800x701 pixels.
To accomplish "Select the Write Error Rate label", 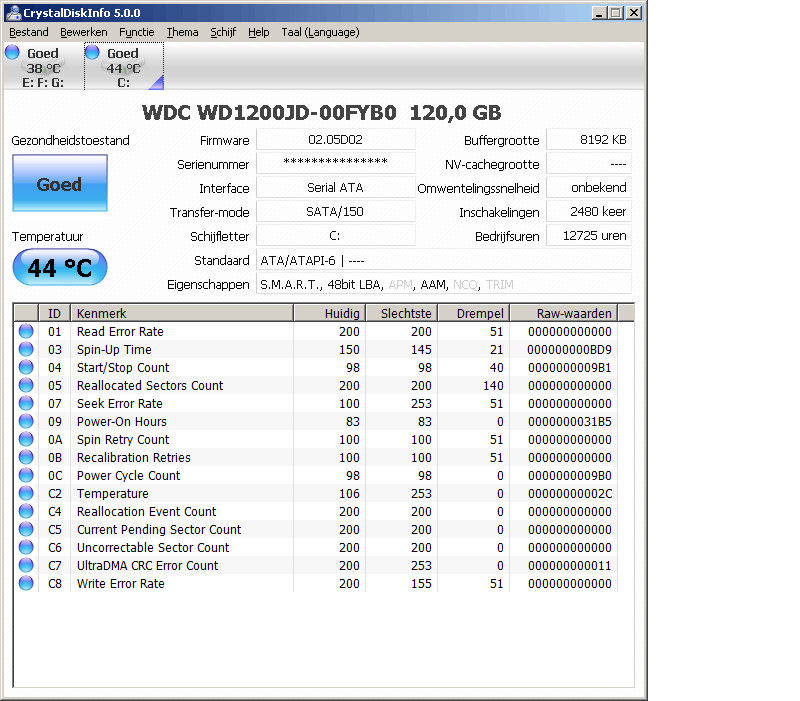I will [x=120, y=584].
